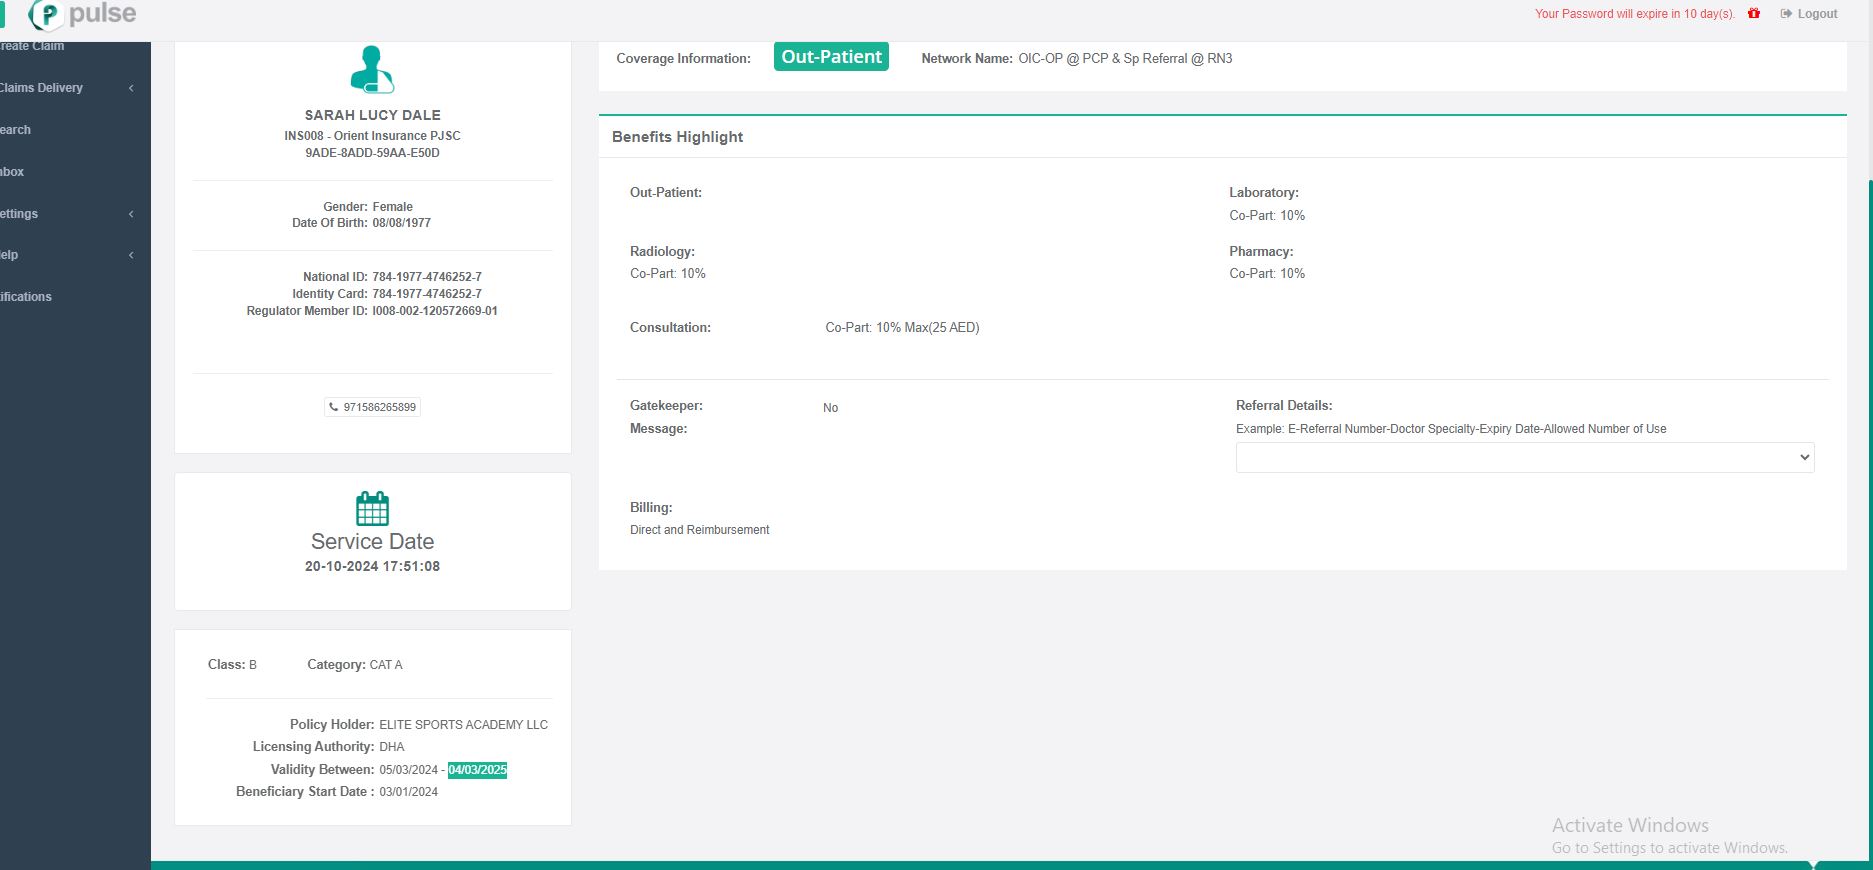1873x870 pixels.
Task: Click the red gift icon in header
Action: click(1754, 14)
